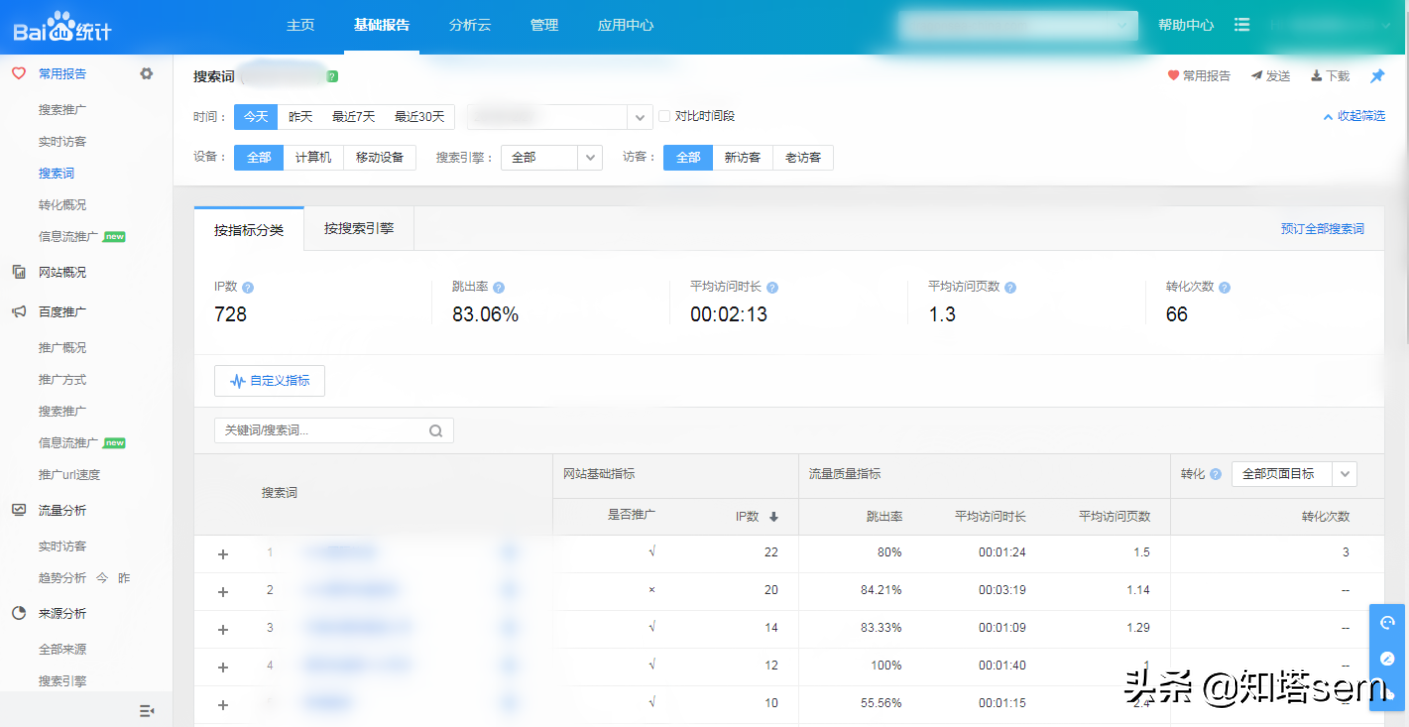Click the 网站概况 sidebar icon
The width and height of the screenshot is (1409, 727).
(x=19, y=272)
